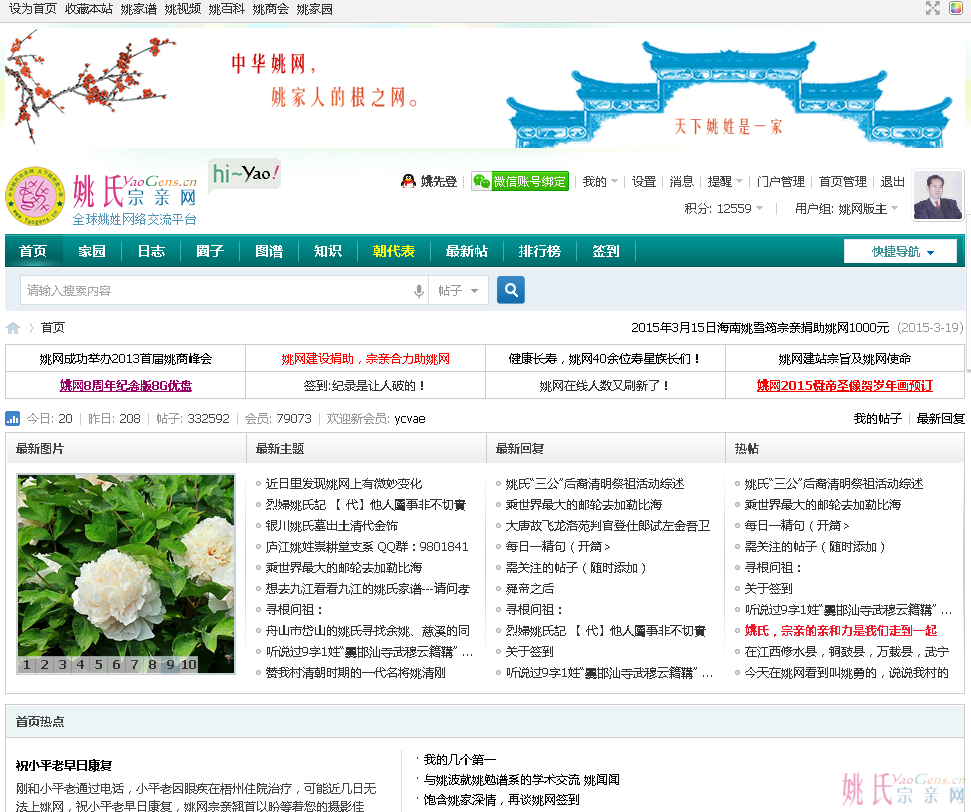Click the QQ penguin icon
The height and width of the screenshot is (812, 971).
click(x=408, y=181)
